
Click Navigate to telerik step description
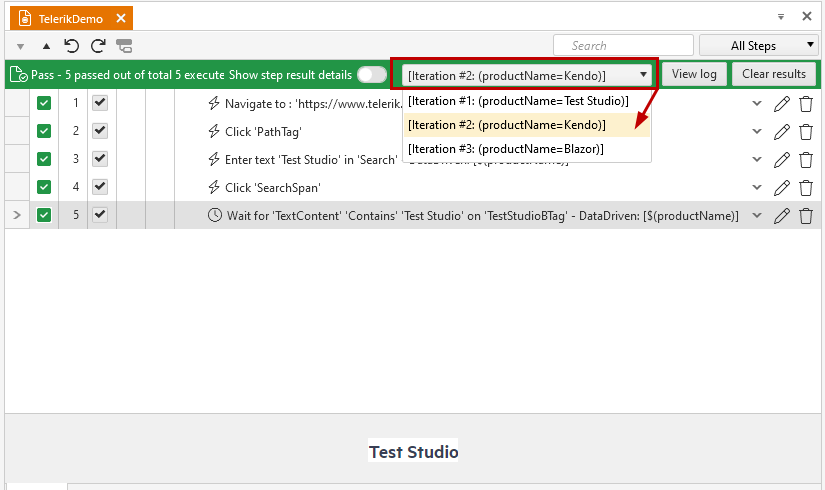point(314,104)
